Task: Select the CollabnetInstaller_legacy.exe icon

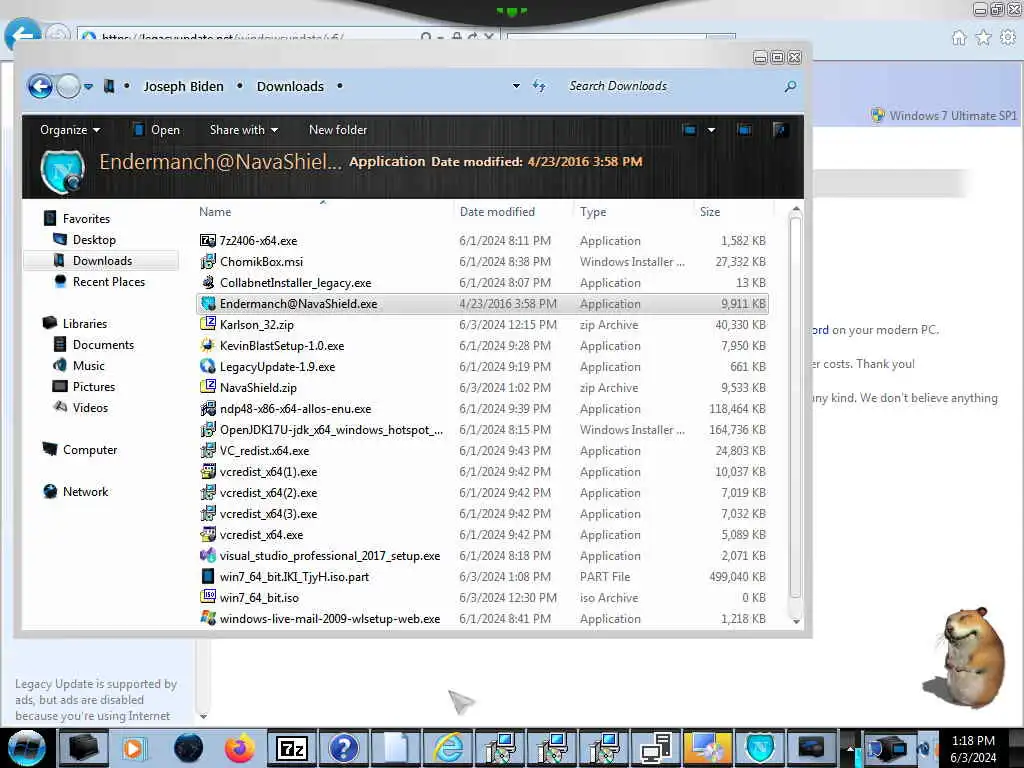Action: (208, 282)
